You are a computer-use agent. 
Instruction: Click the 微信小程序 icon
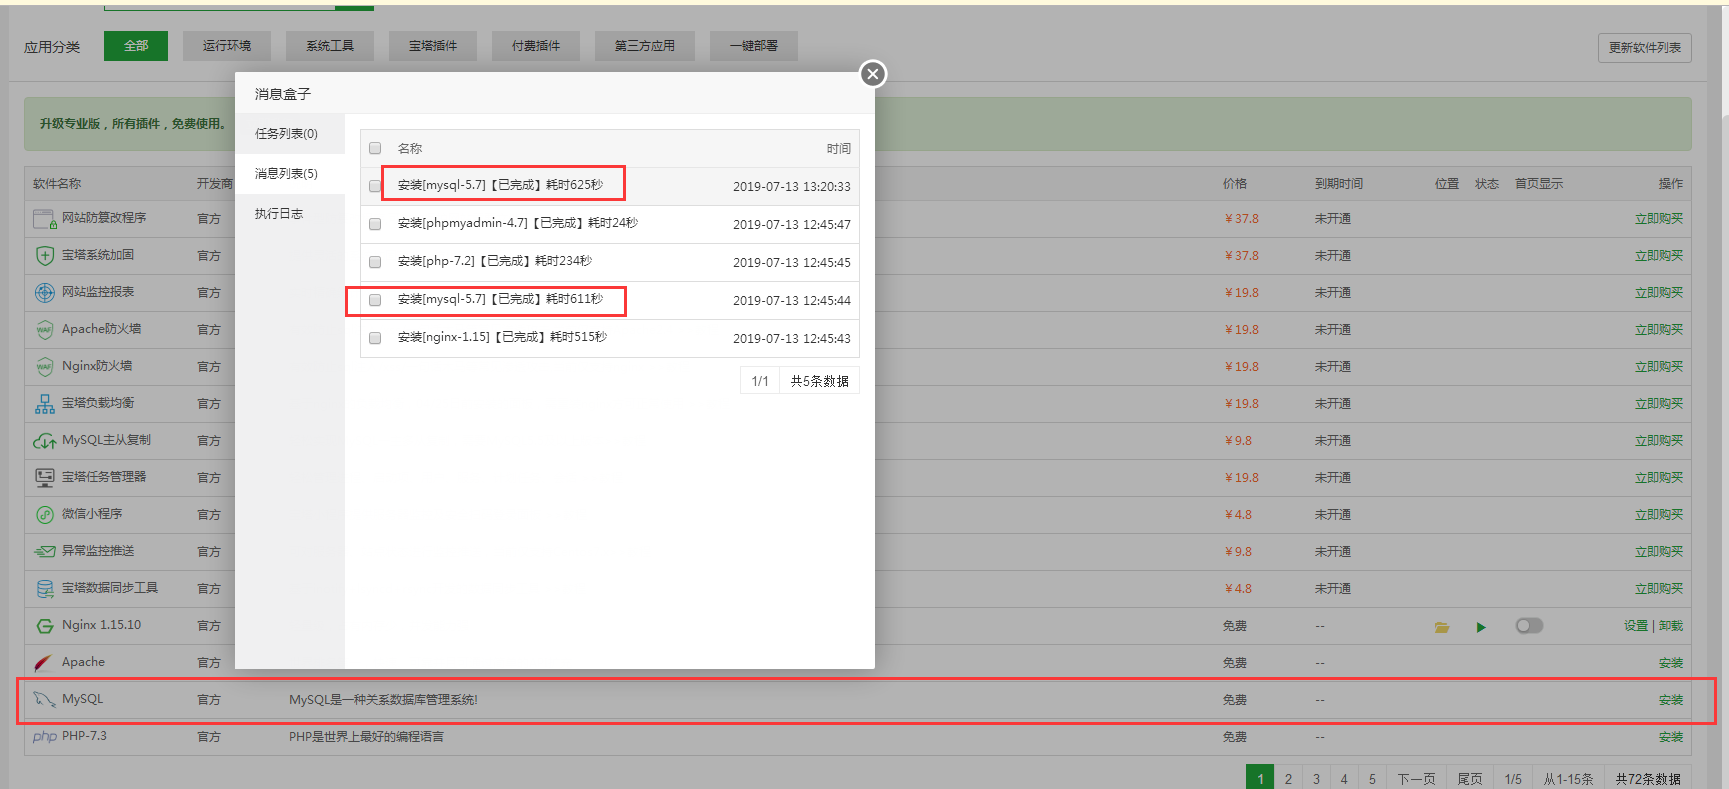click(45, 514)
